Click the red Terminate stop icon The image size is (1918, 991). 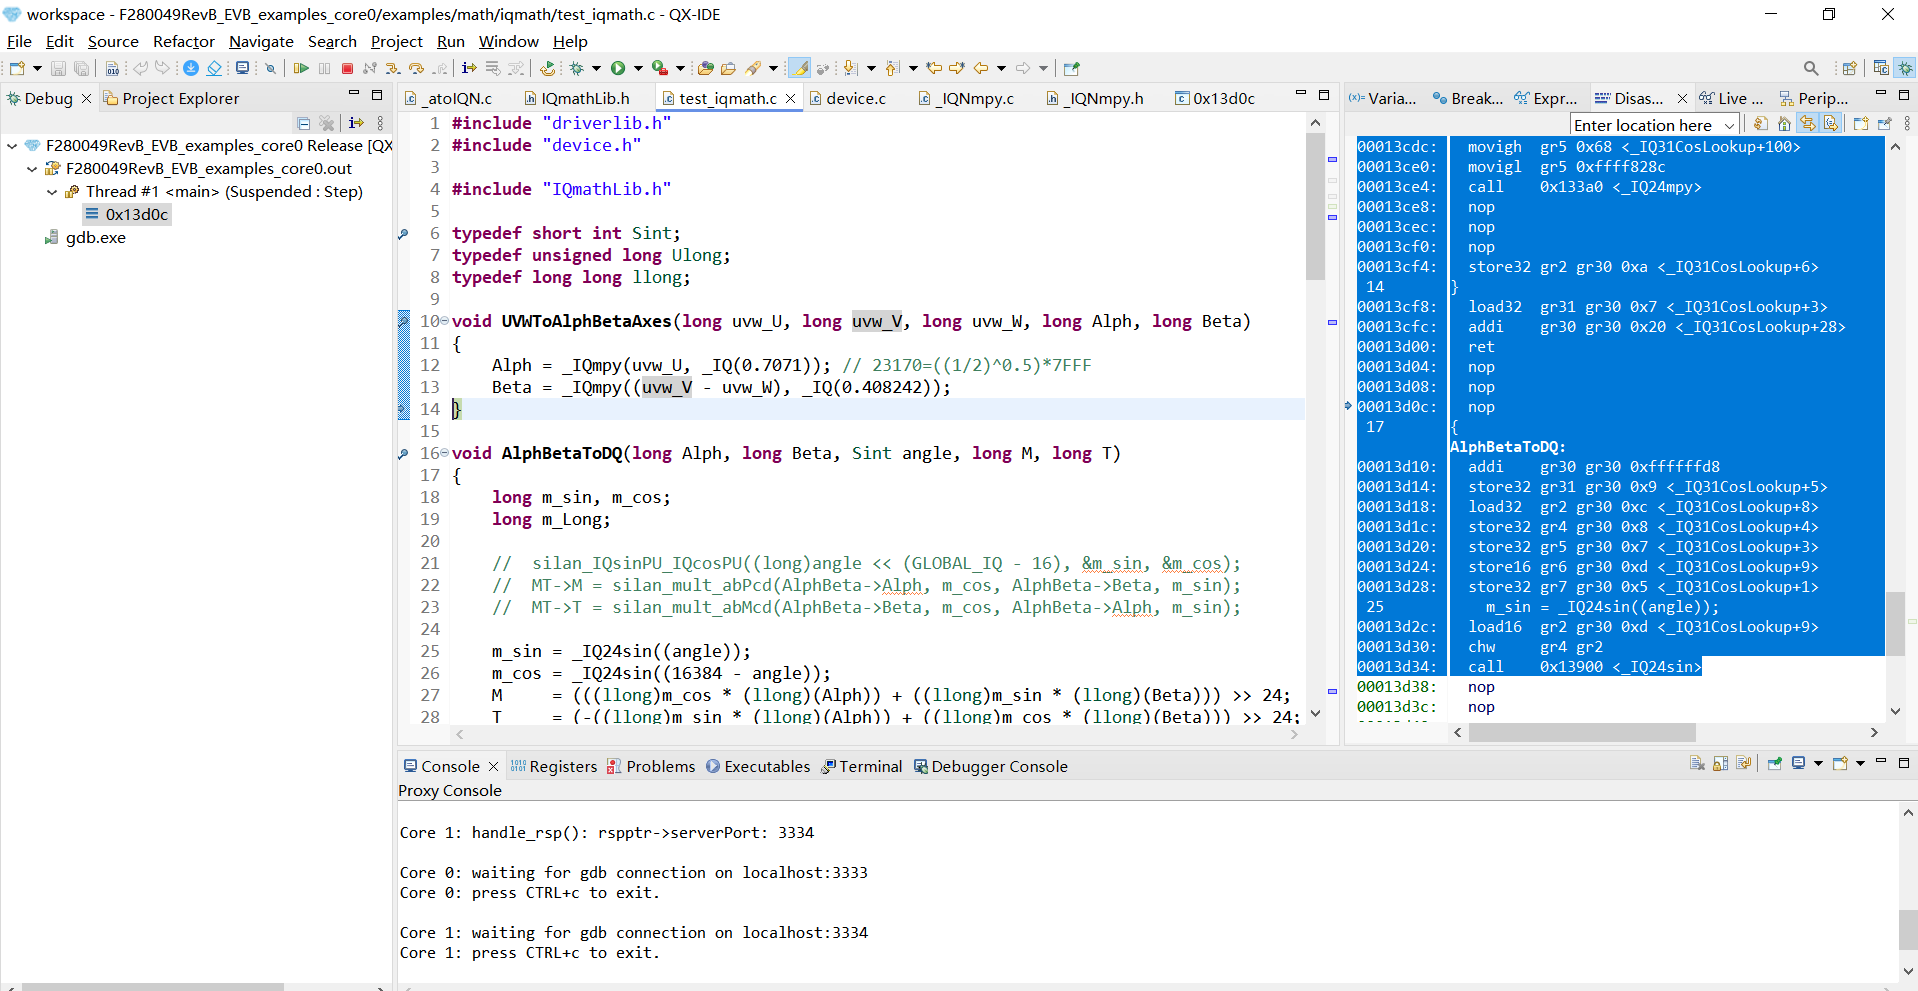pos(347,68)
